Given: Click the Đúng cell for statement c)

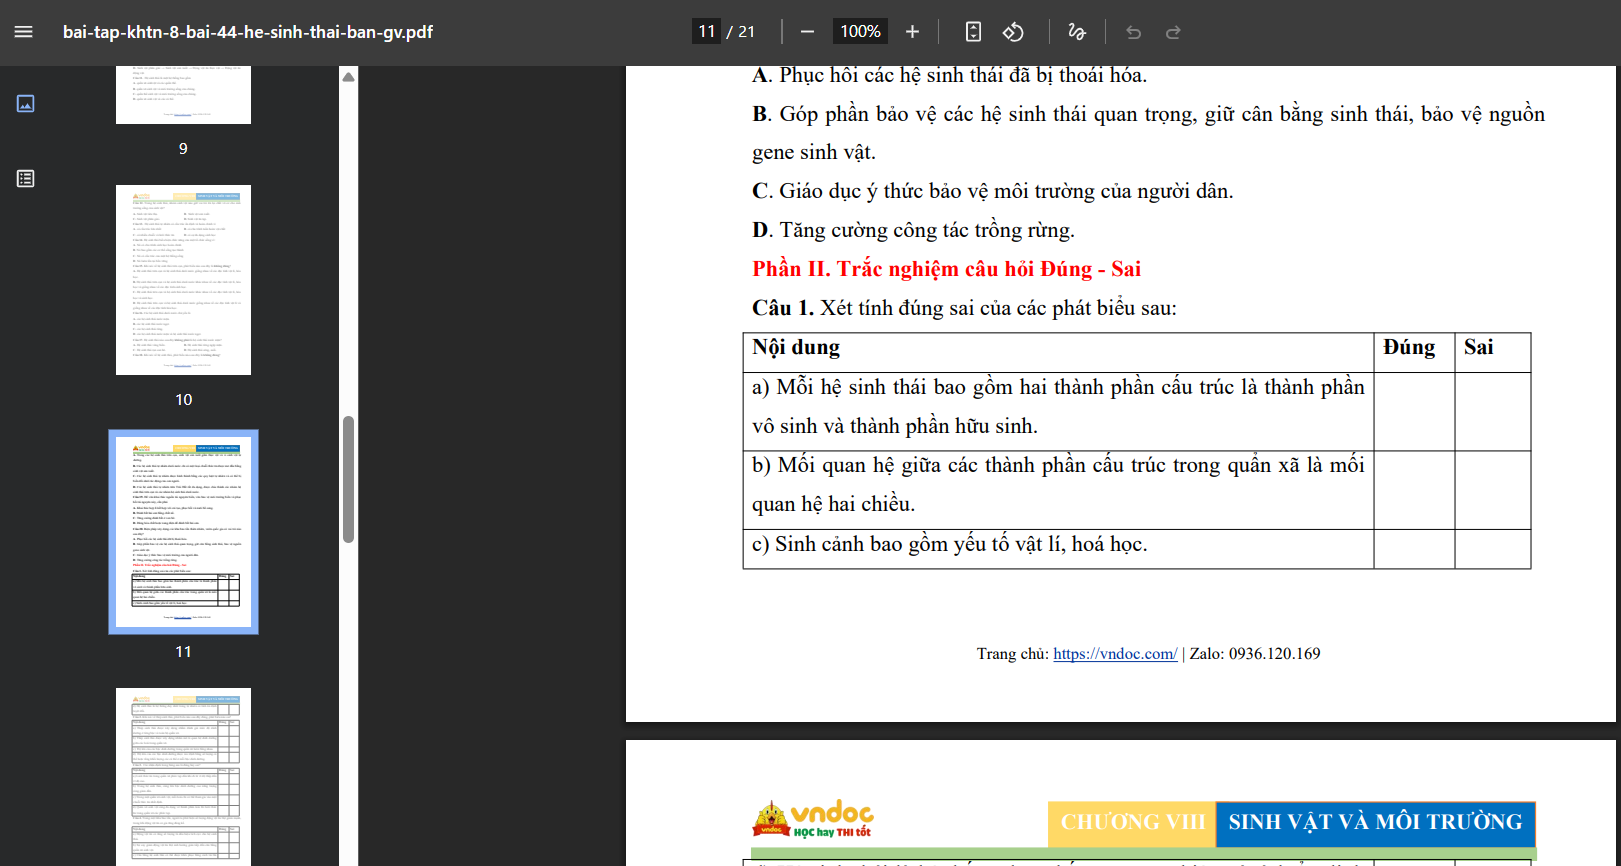Looking at the screenshot, I should coord(1414,549).
